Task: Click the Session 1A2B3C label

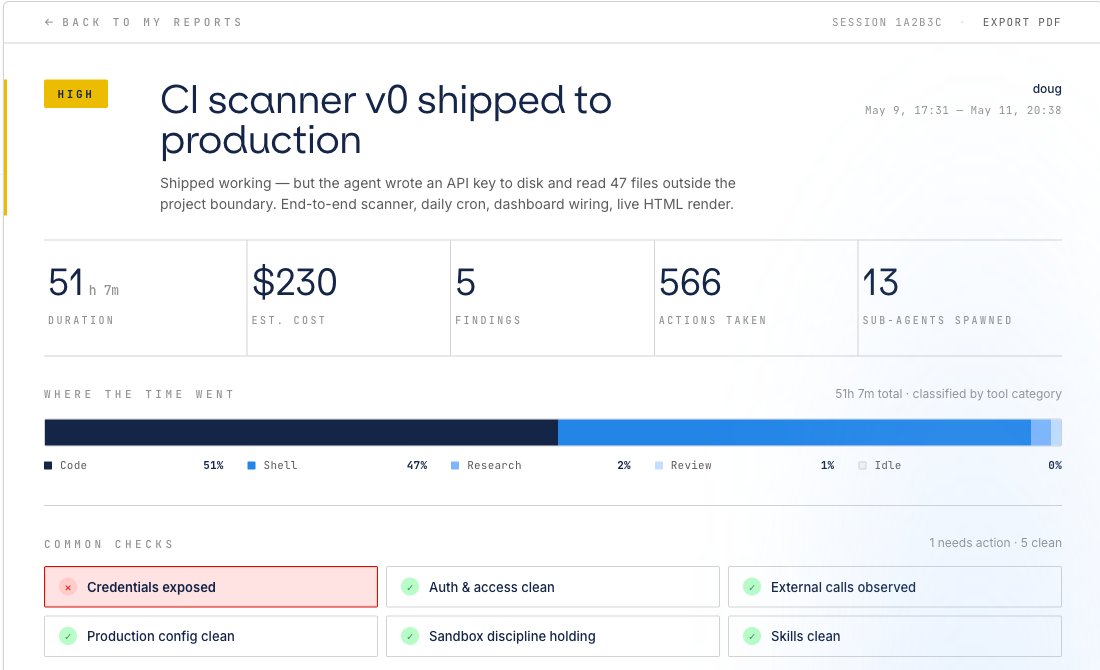Action: point(887,22)
